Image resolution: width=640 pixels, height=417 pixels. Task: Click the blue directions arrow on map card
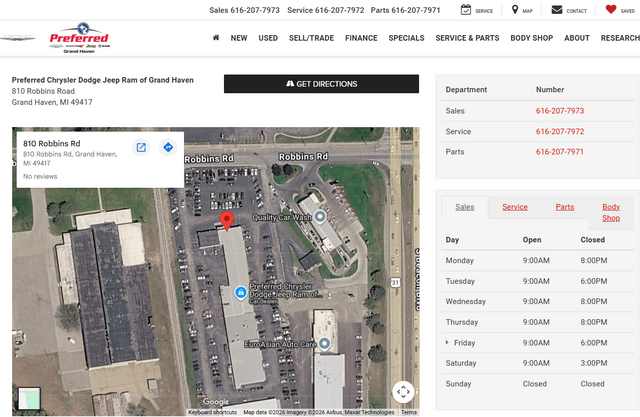pos(168,148)
